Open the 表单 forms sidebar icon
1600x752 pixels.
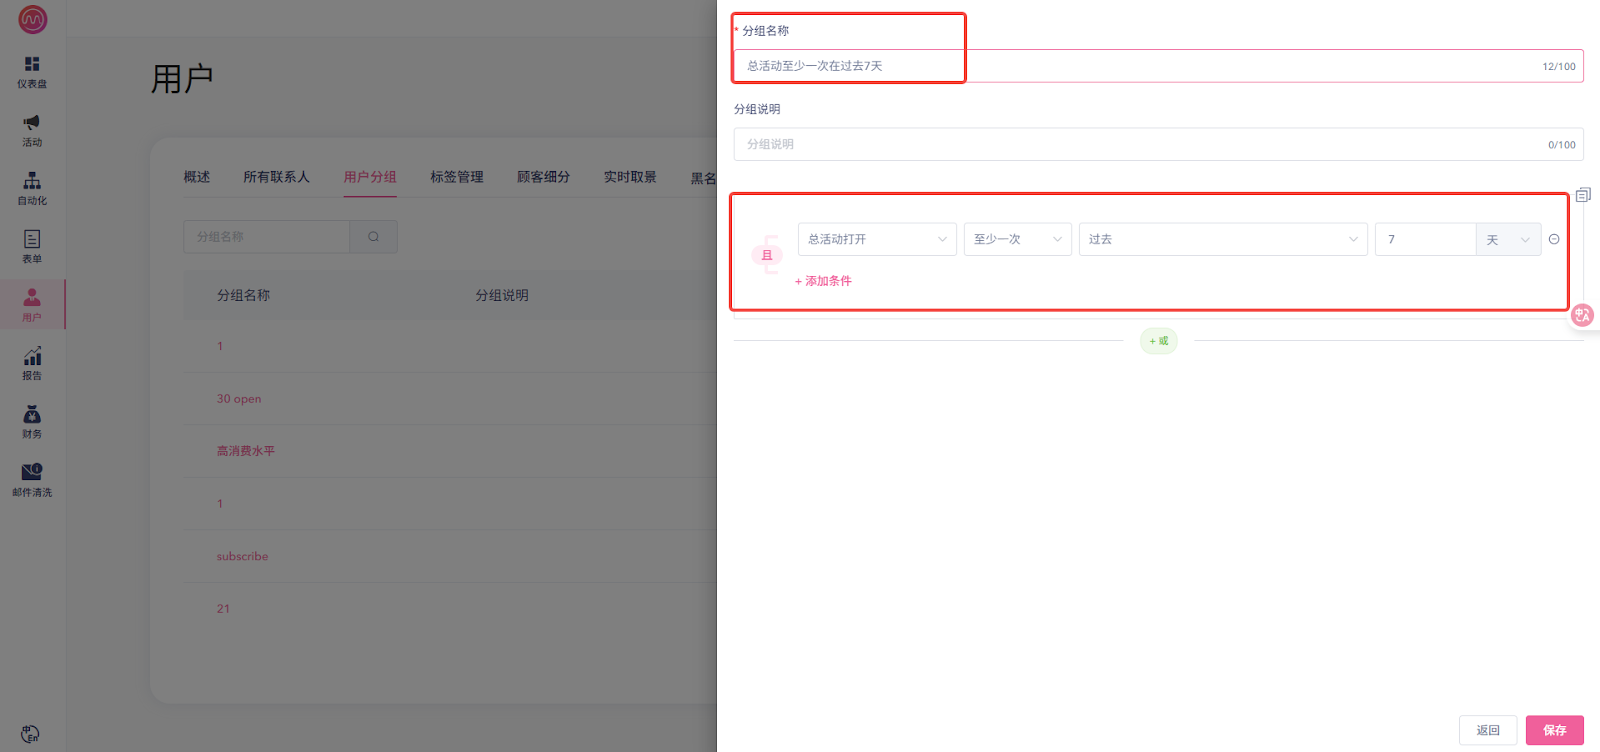[x=32, y=245]
